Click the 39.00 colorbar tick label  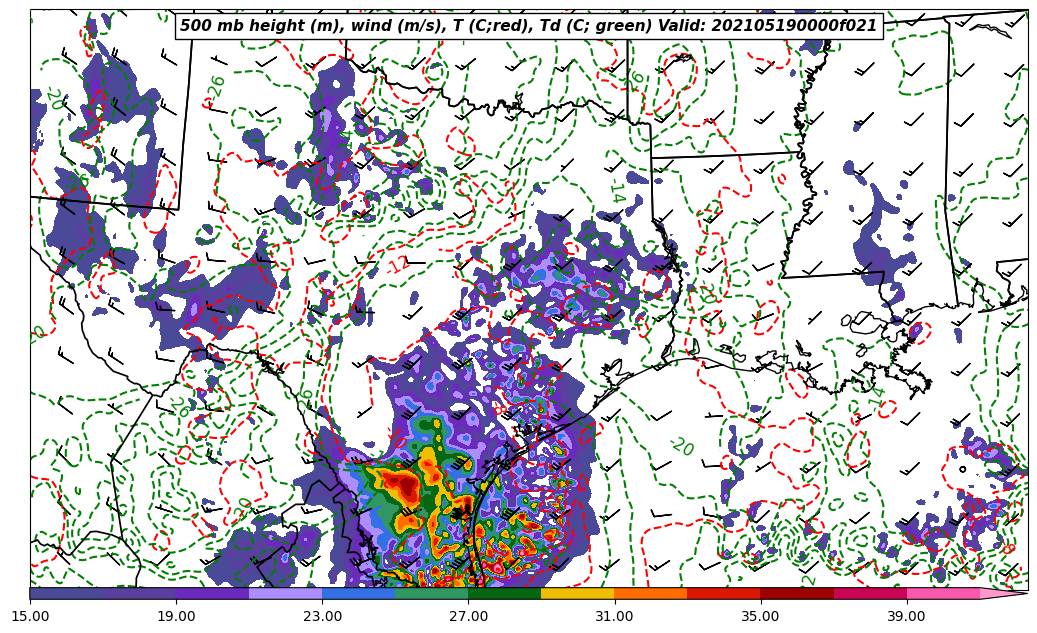906,616
